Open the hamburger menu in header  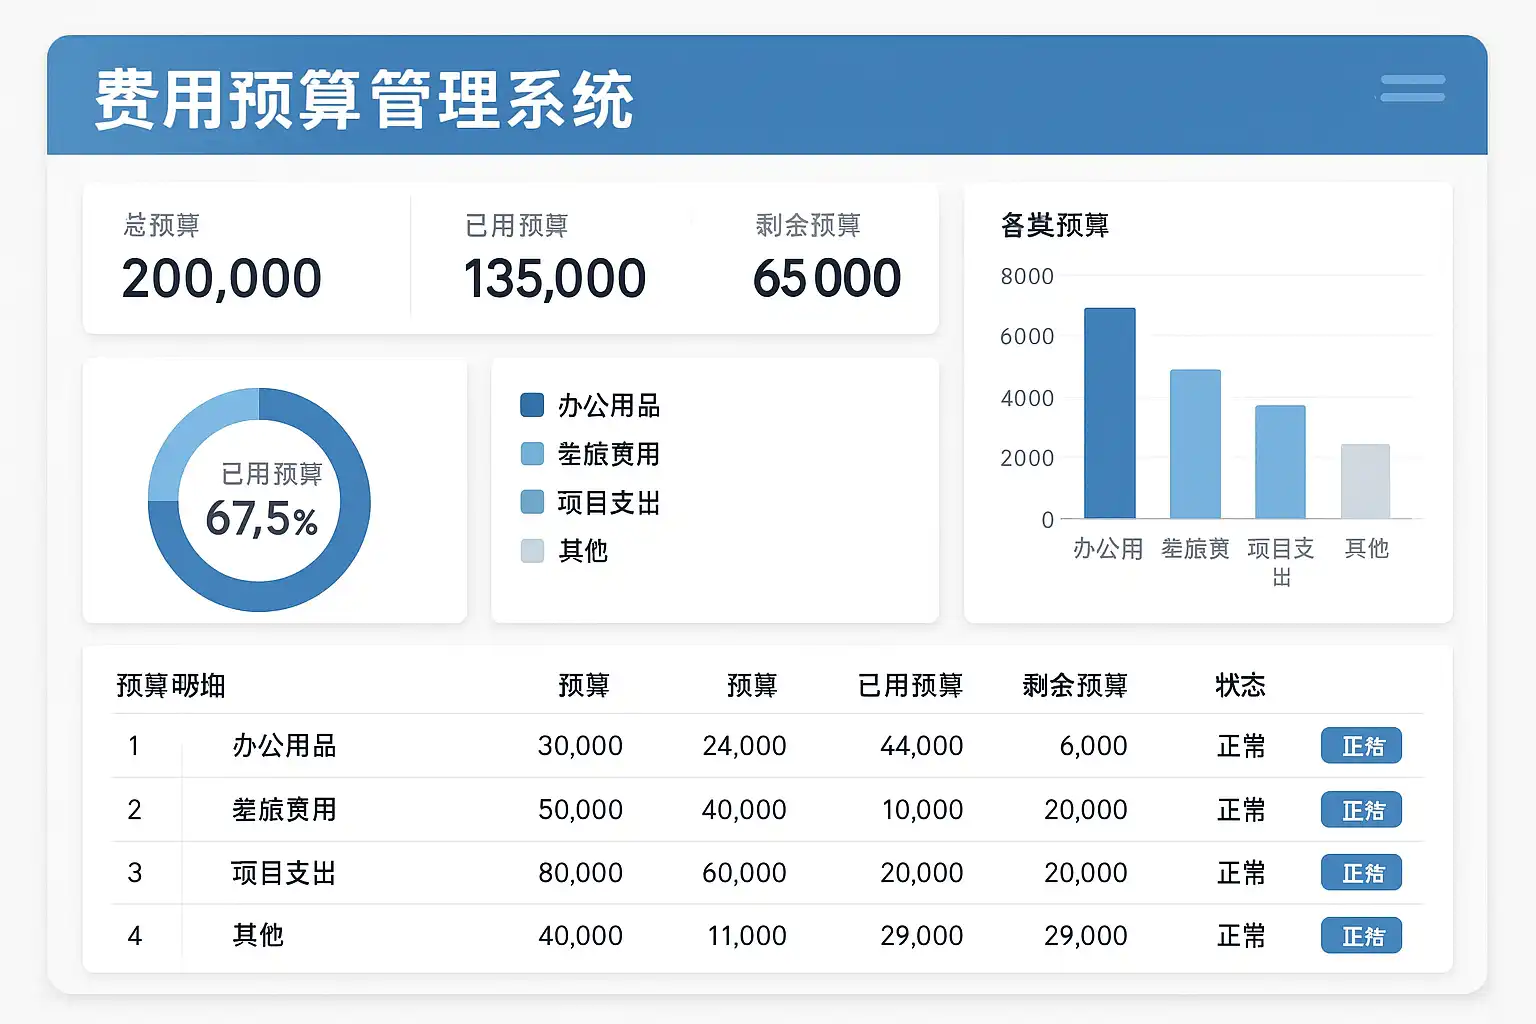tap(1412, 88)
